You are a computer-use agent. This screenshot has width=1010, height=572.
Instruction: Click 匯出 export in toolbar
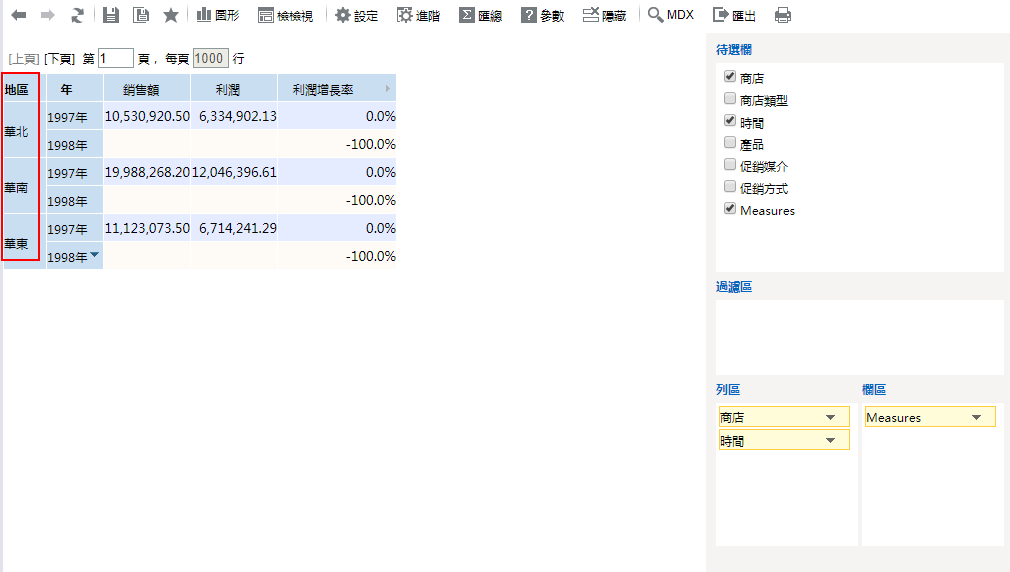click(734, 15)
